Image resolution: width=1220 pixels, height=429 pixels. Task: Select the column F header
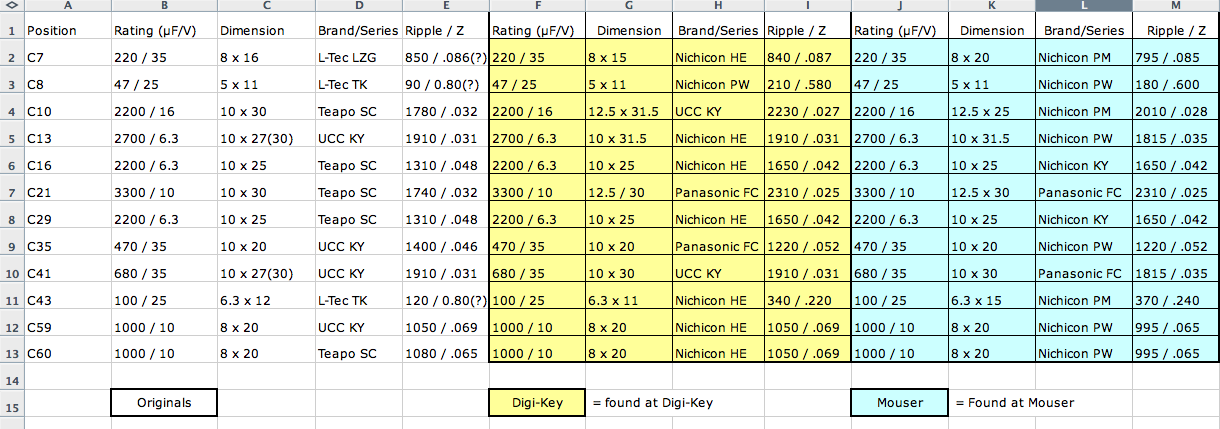click(x=537, y=6)
